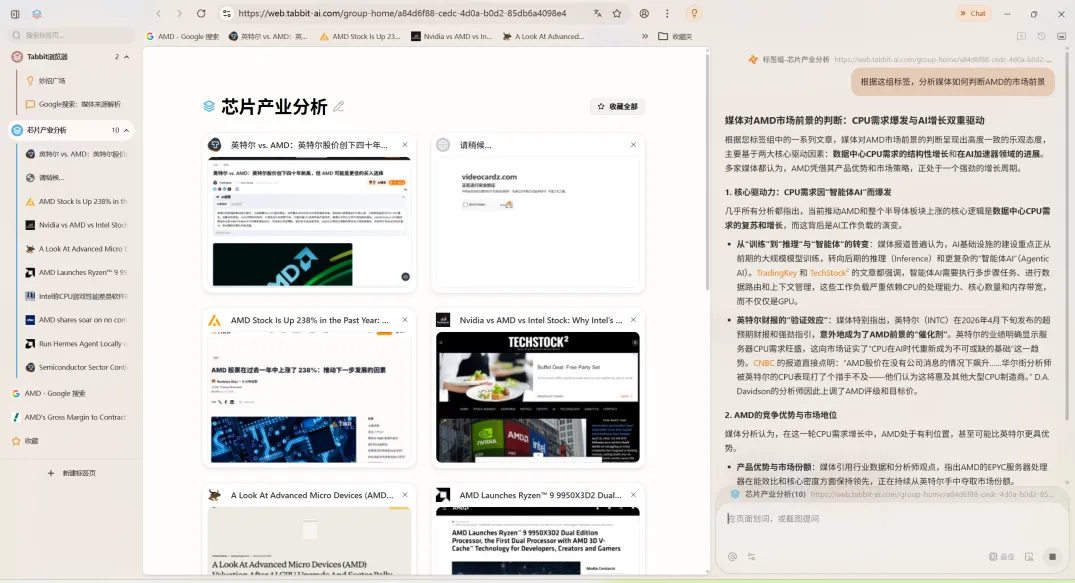Open AMD Stock 238% card thumbnail
The width and height of the screenshot is (1075, 583).
pos(309,397)
